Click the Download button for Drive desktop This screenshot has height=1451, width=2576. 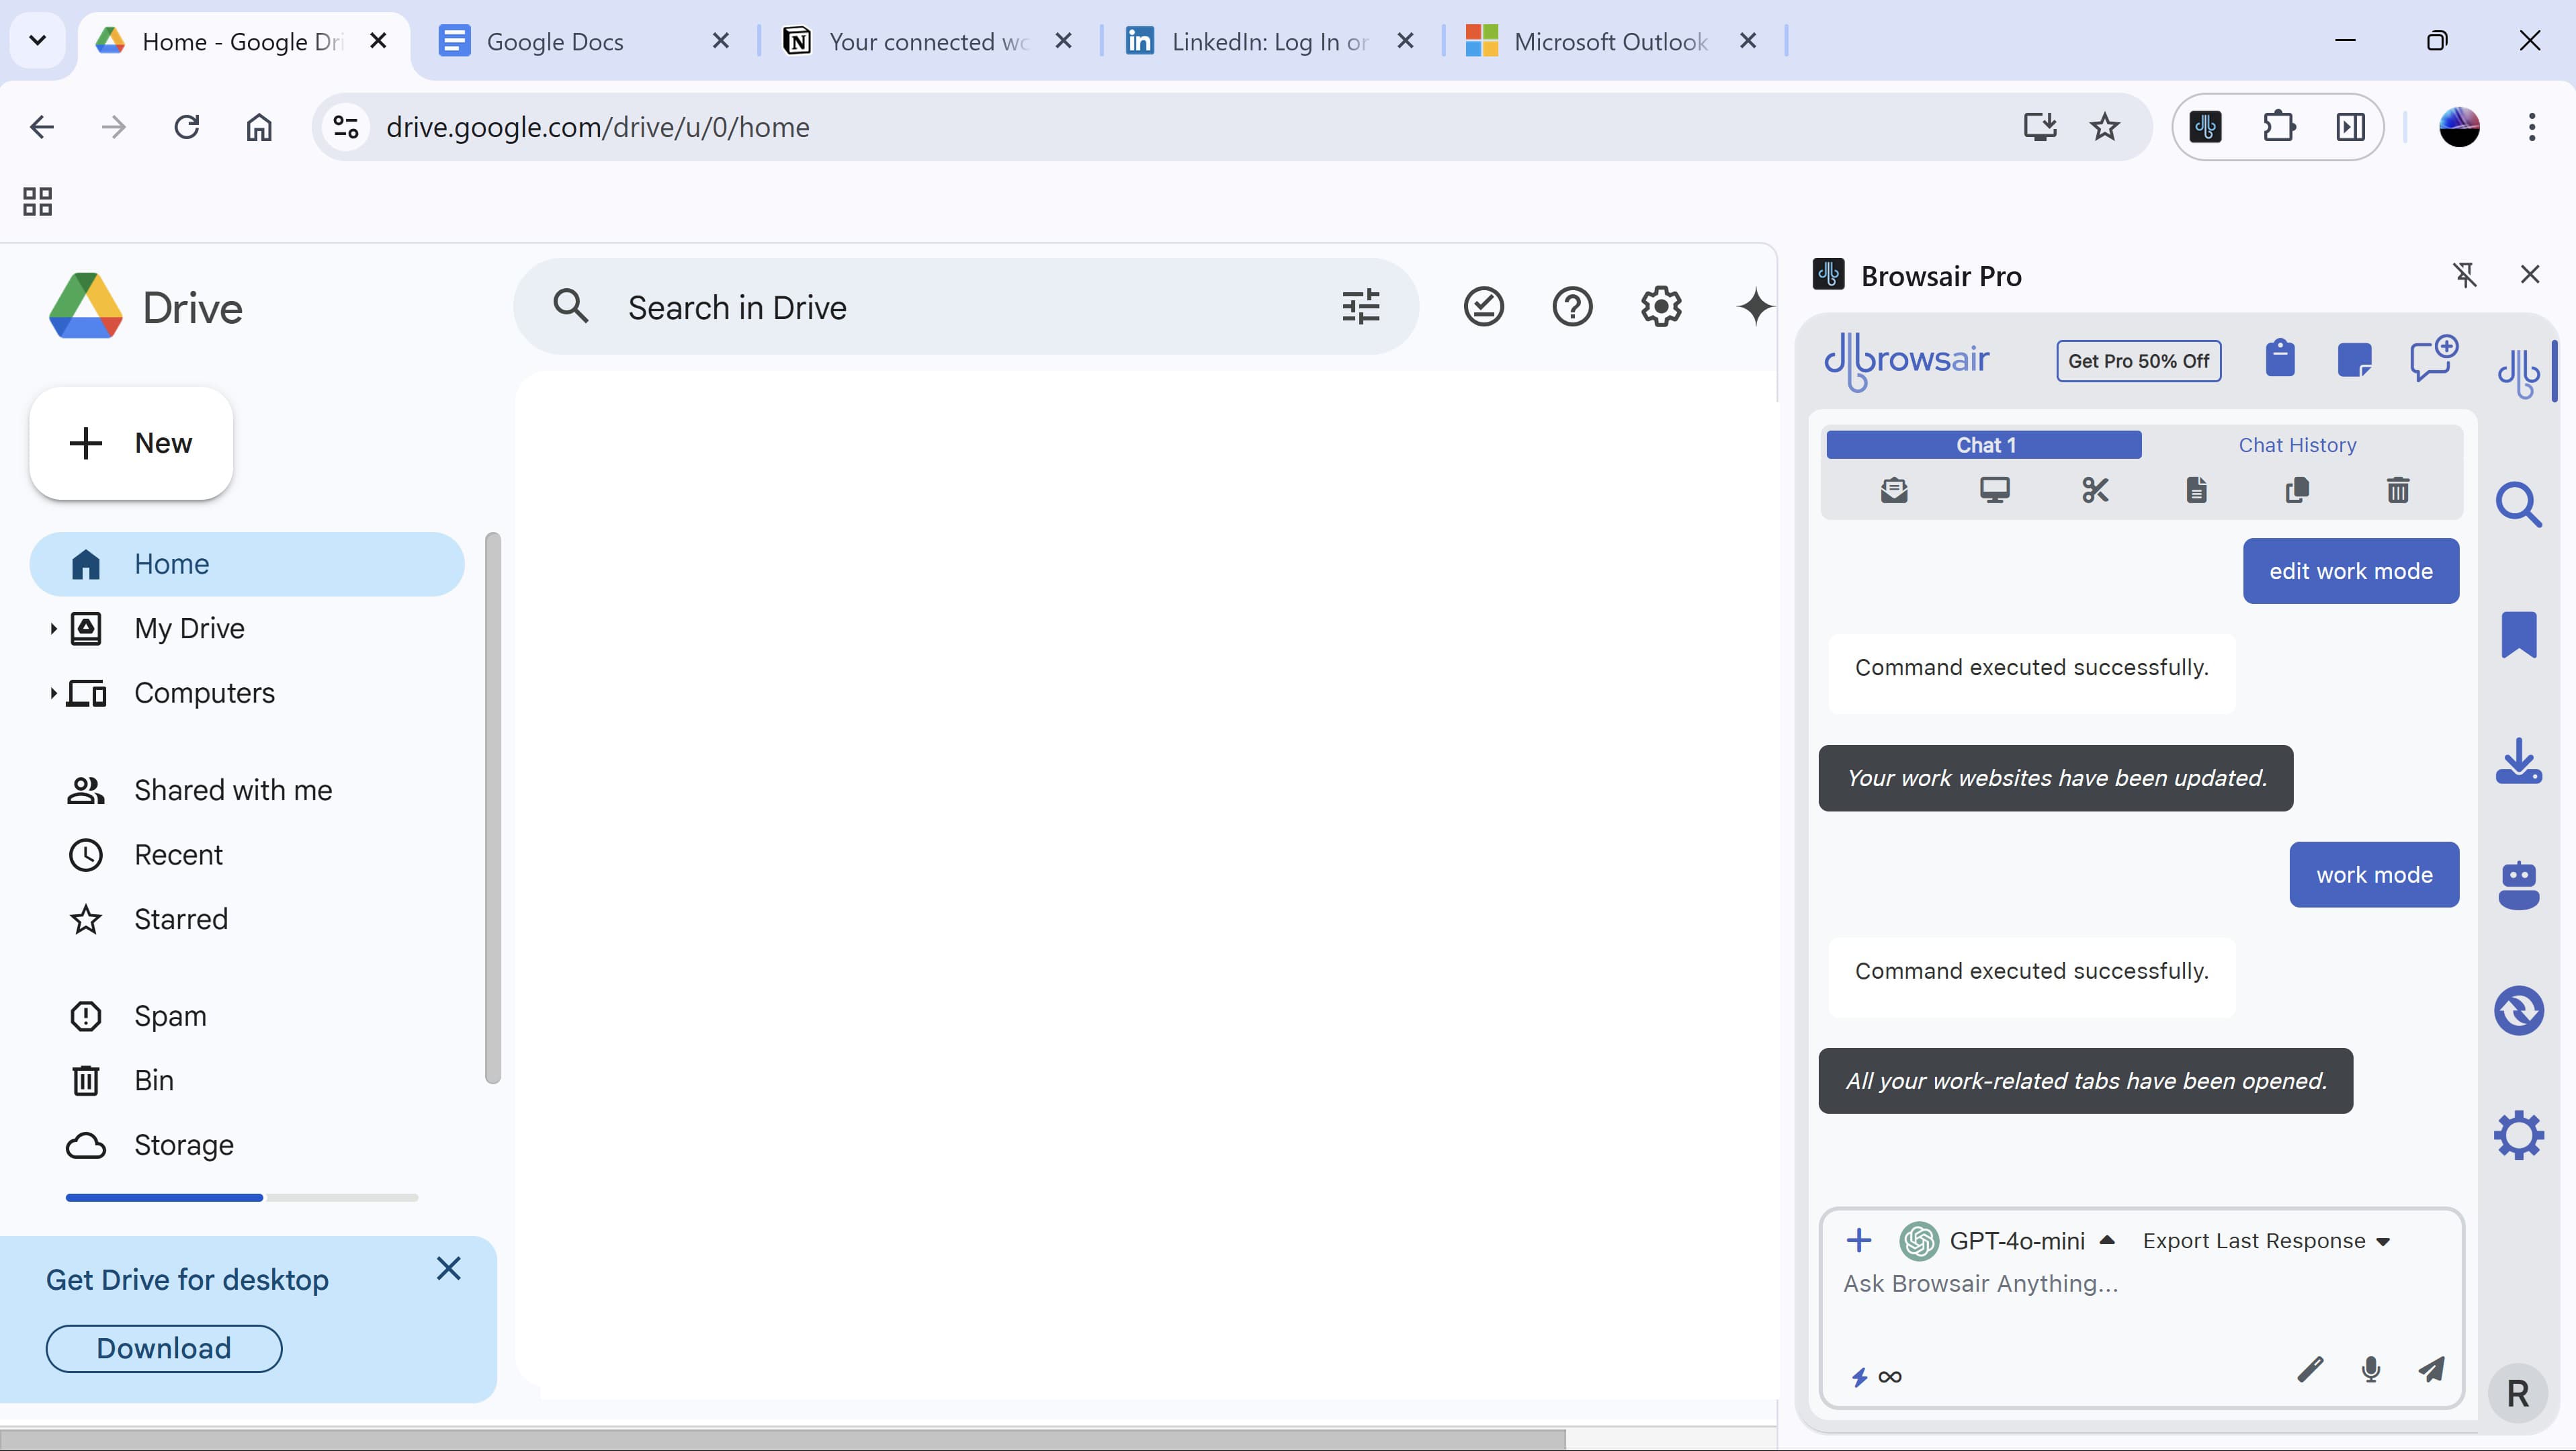tap(163, 1348)
